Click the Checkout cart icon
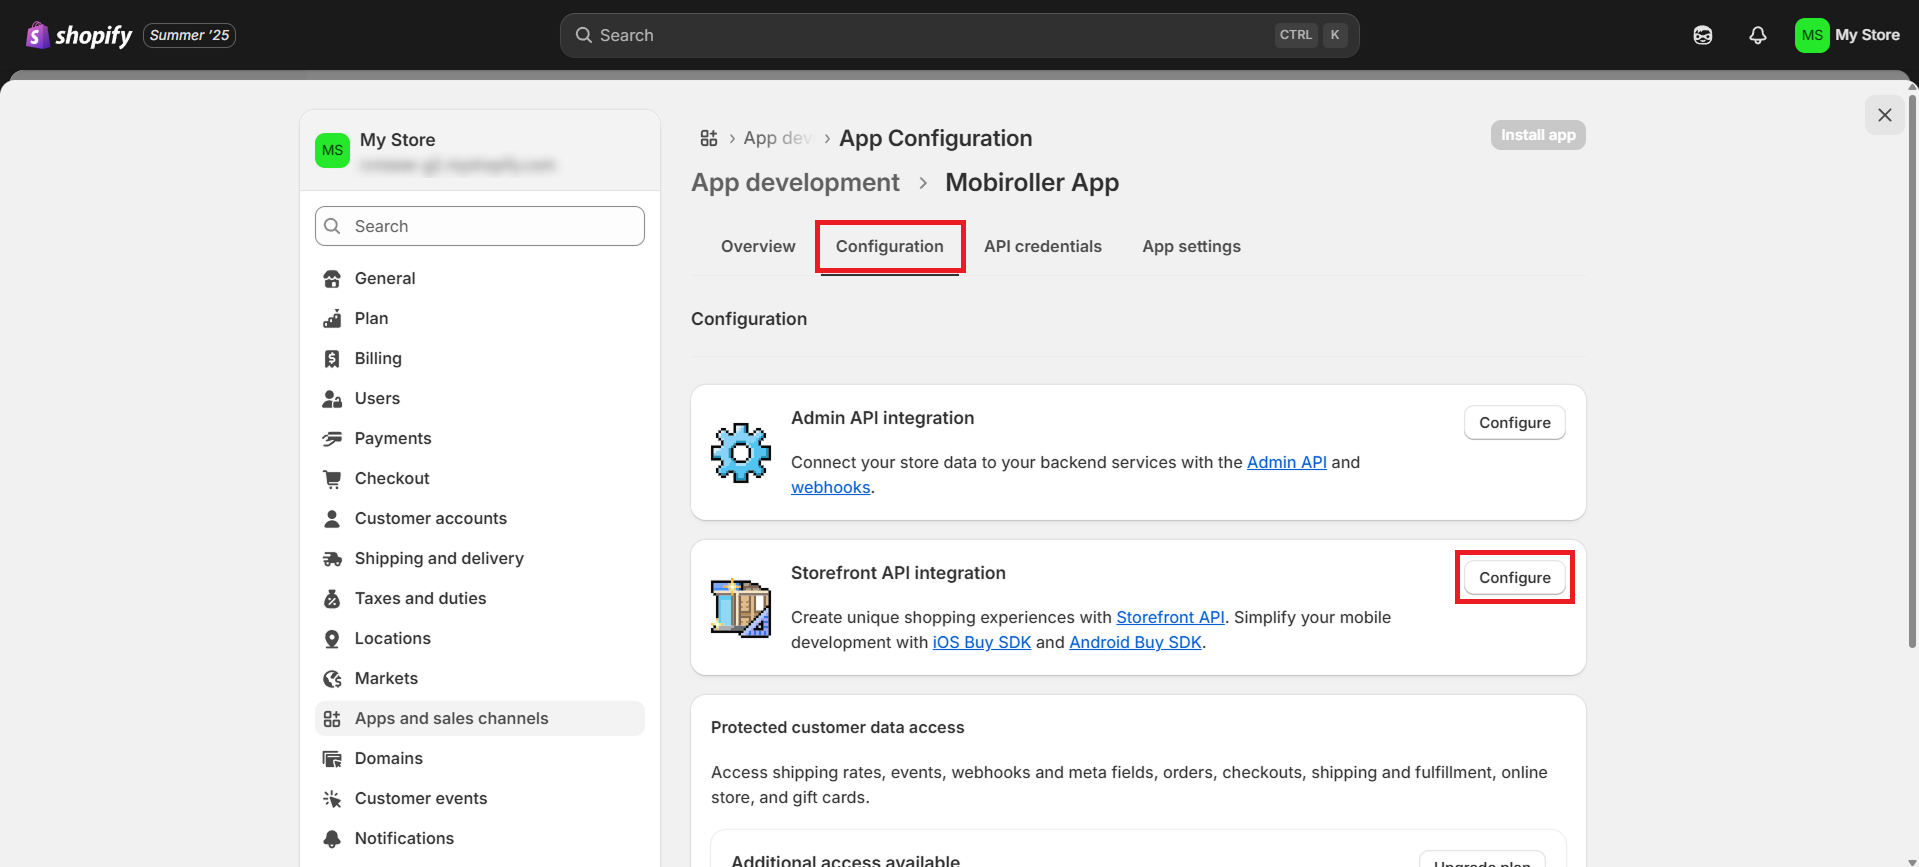Image resolution: width=1919 pixels, height=867 pixels. tap(332, 479)
